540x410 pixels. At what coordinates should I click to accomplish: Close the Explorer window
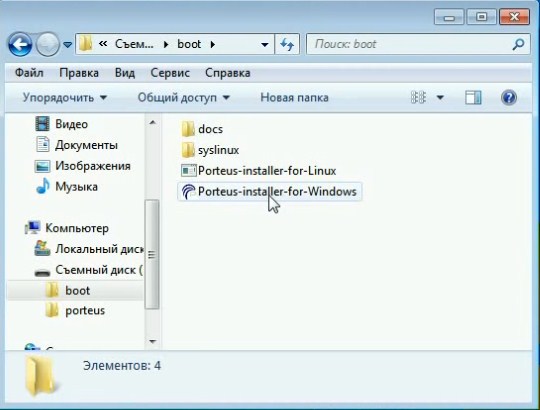(x=514, y=17)
